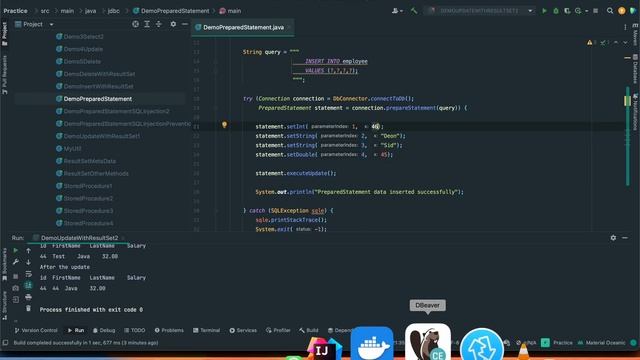640x360 pixels.
Task: Stop the process using the toolbar stop square
Action: click(x=596, y=11)
